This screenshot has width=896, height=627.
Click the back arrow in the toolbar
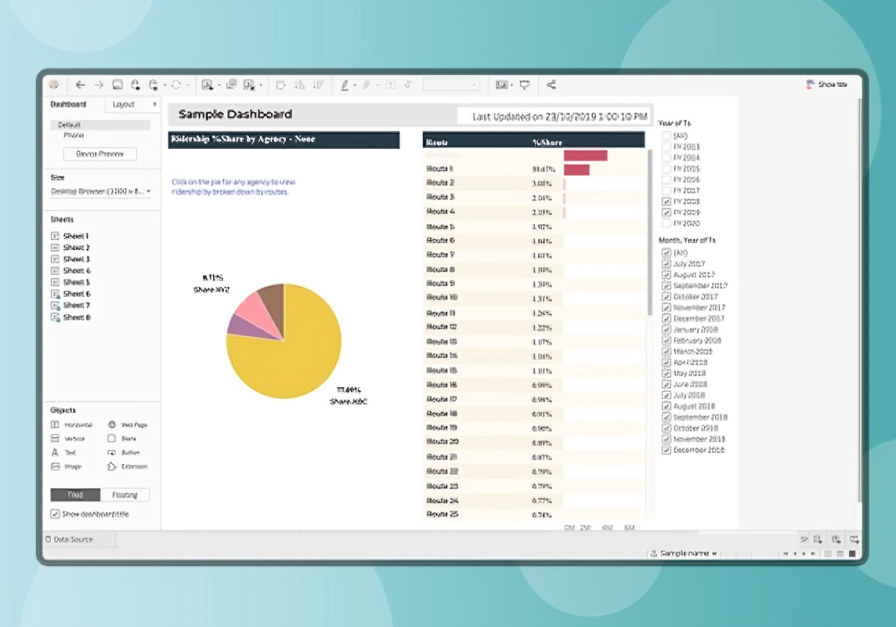click(x=81, y=85)
